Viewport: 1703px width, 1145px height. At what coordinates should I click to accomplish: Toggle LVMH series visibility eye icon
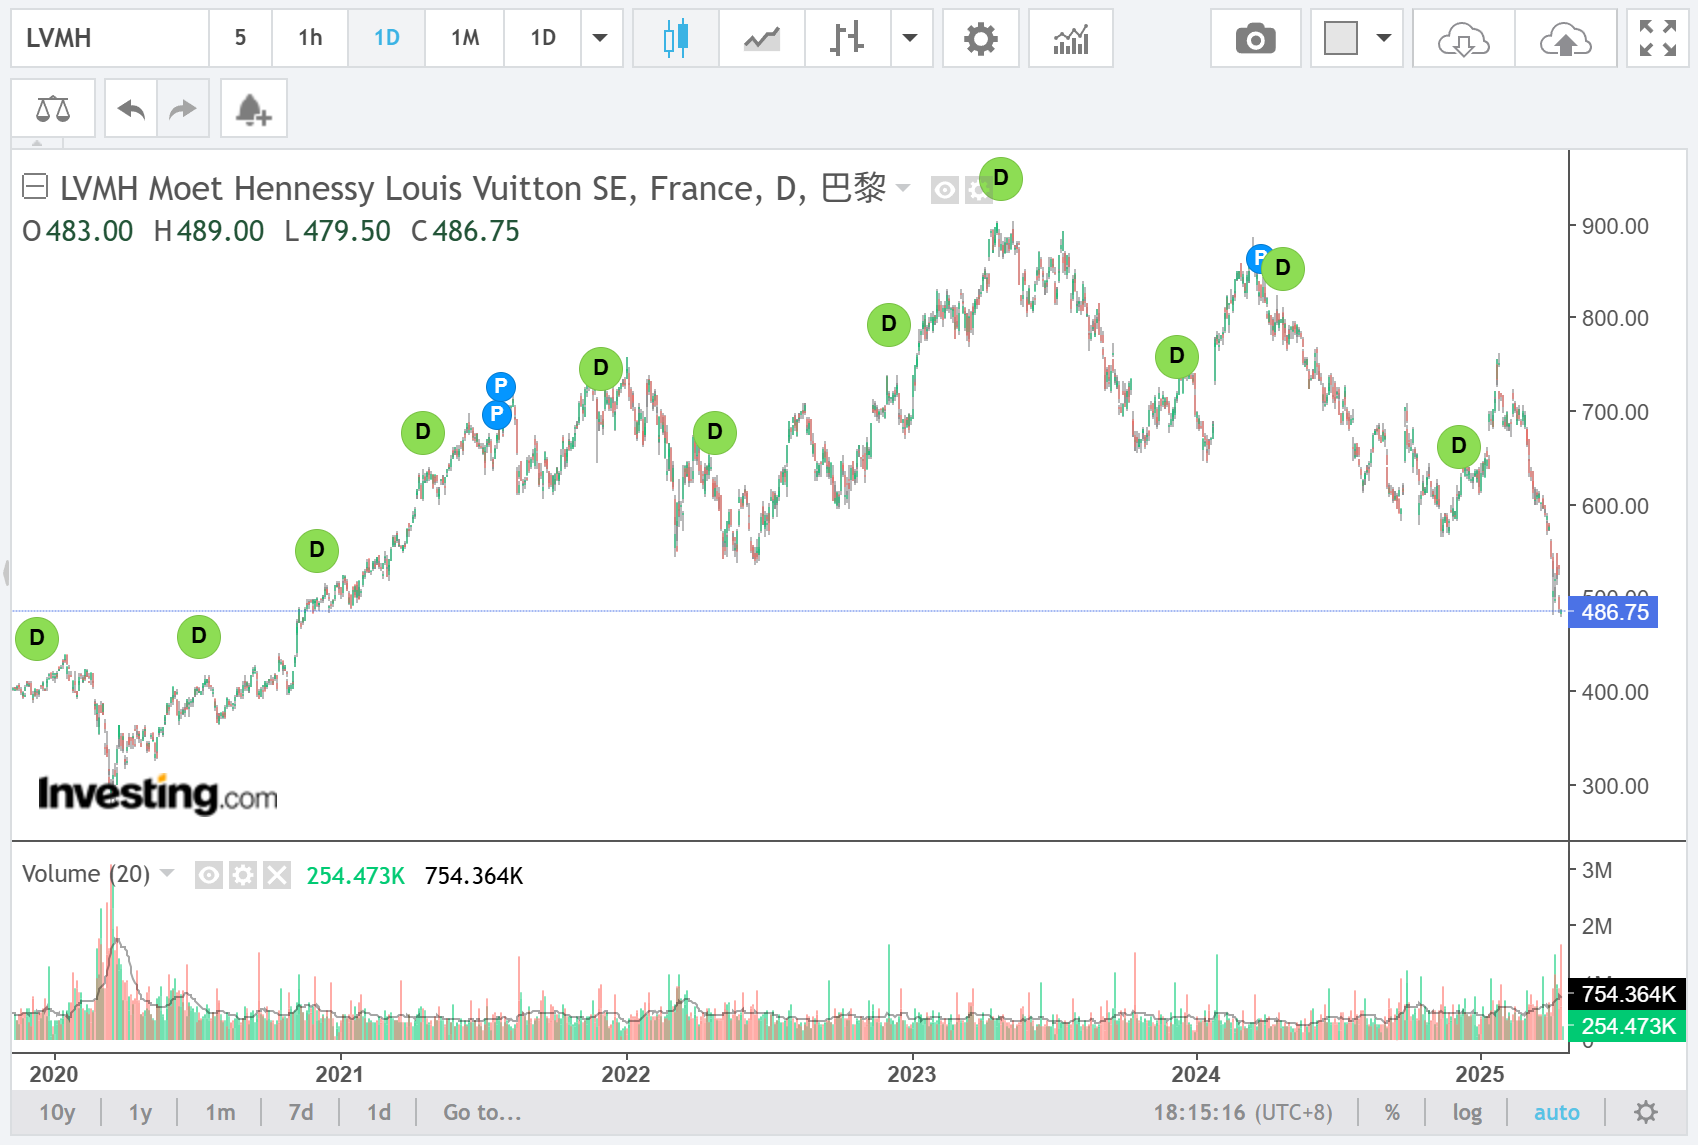tap(945, 190)
